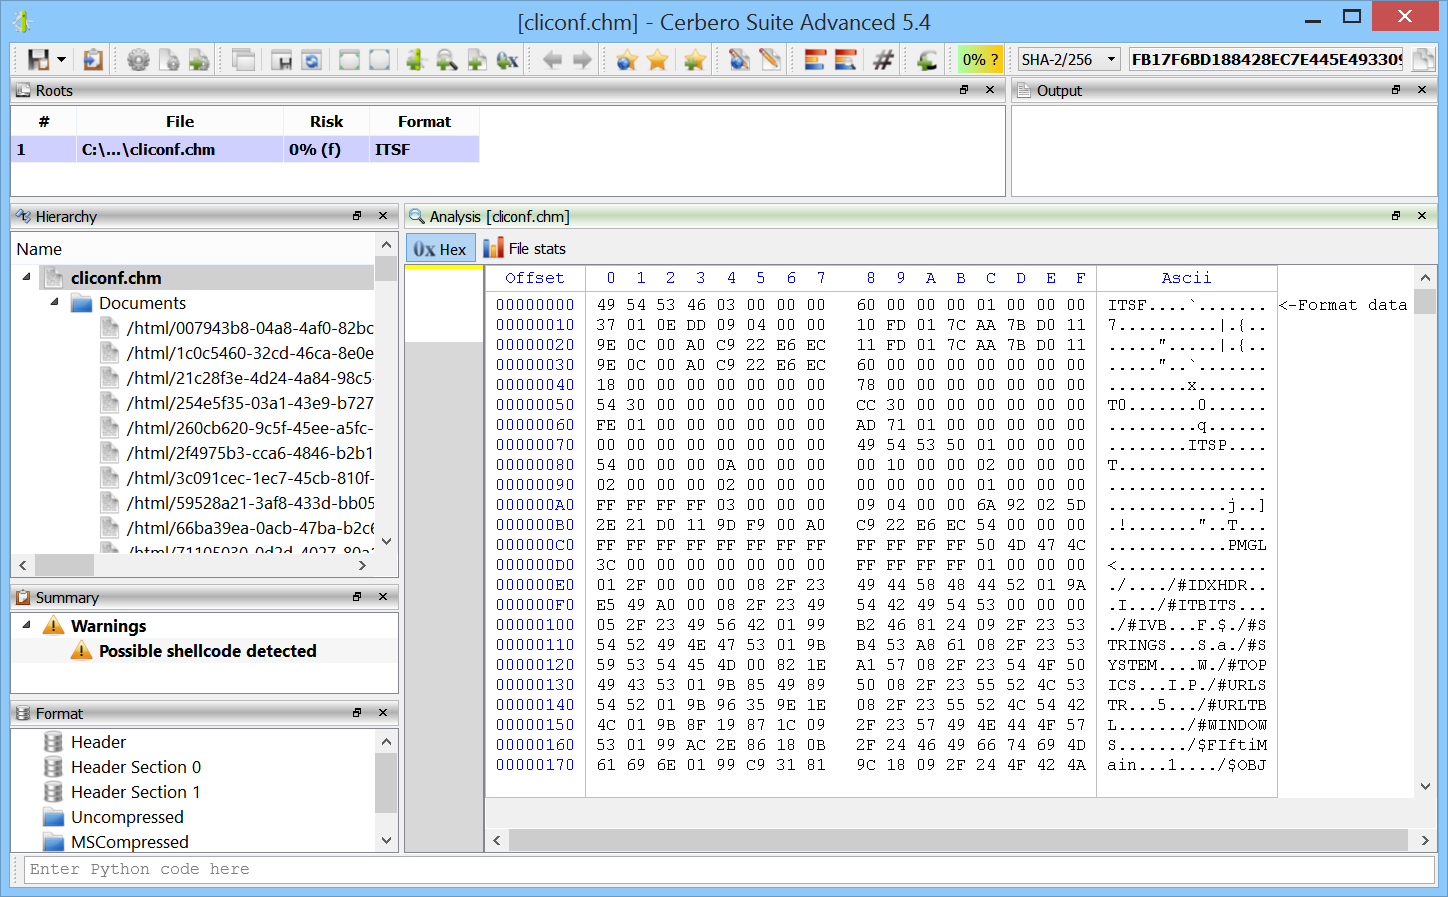Float the Output panel
The width and height of the screenshot is (1448, 897).
(x=1396, y=90)
